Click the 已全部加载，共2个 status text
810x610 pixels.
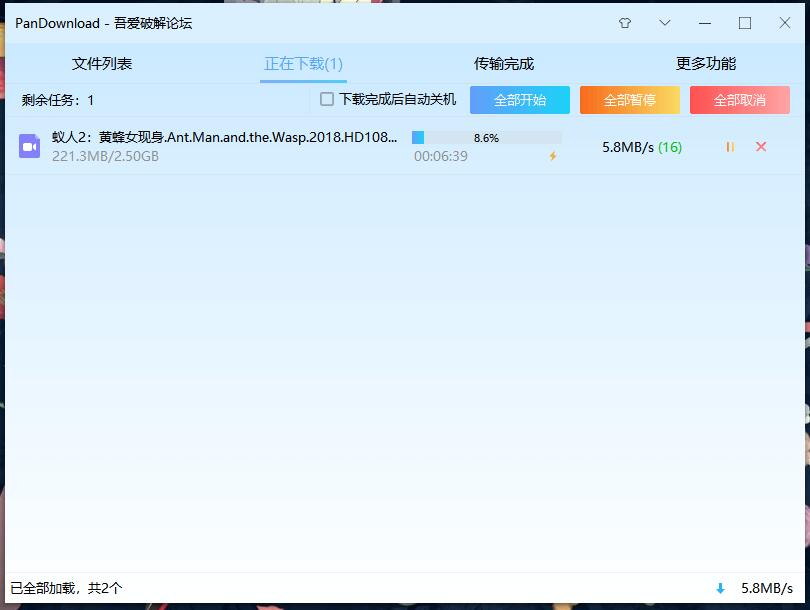point(66,588)
